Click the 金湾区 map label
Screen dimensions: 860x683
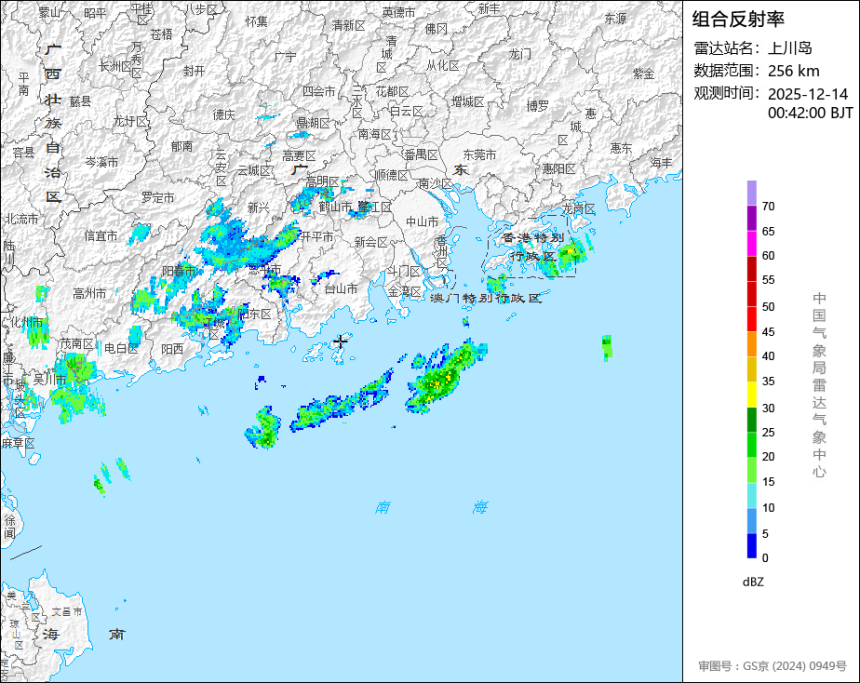(404, 292)
